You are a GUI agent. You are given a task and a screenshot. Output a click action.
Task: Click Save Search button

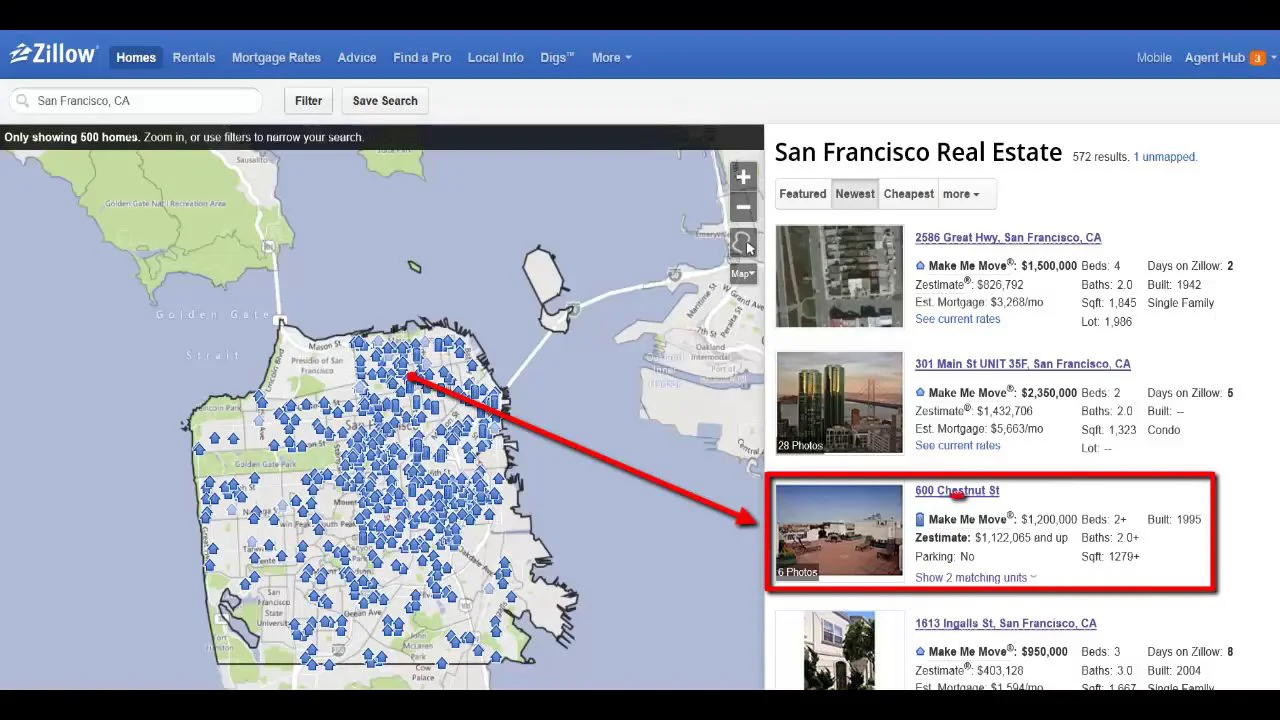pyautogui.click(x=385, y=101)
